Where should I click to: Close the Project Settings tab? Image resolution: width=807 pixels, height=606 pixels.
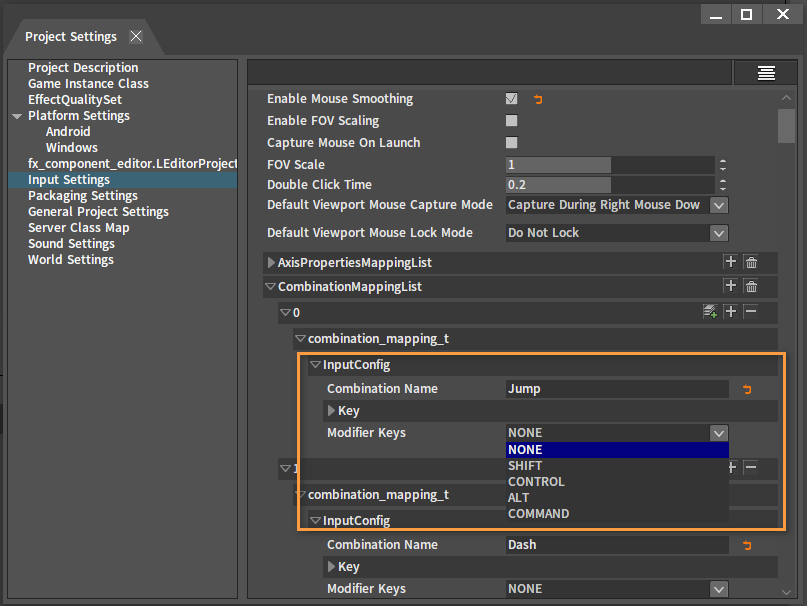point(136,36)
